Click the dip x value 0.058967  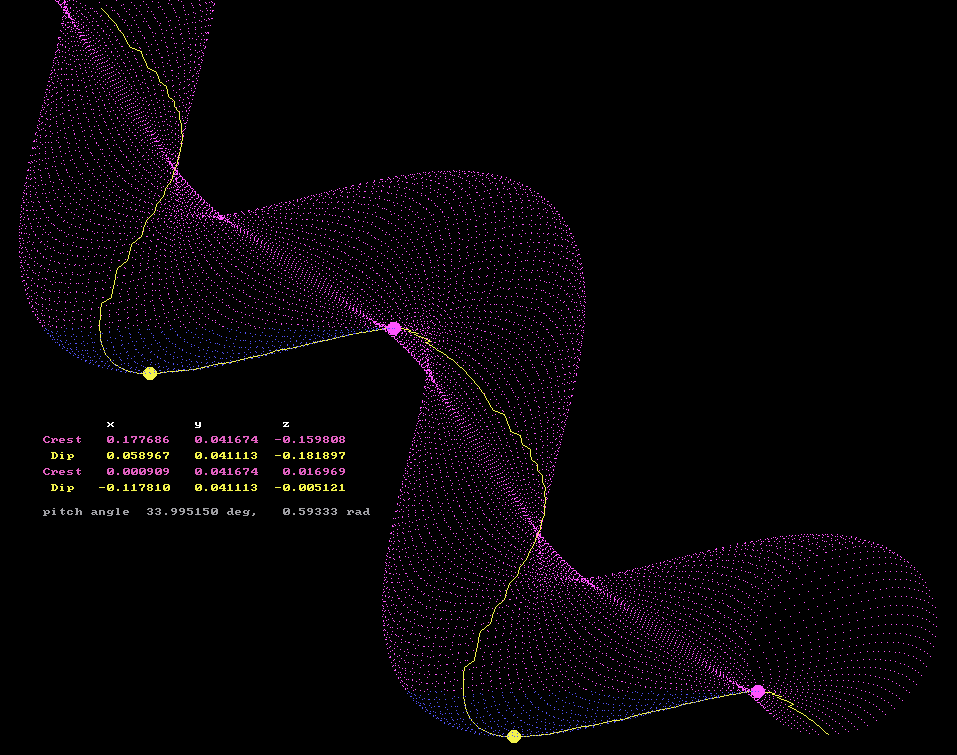[138, 456]
